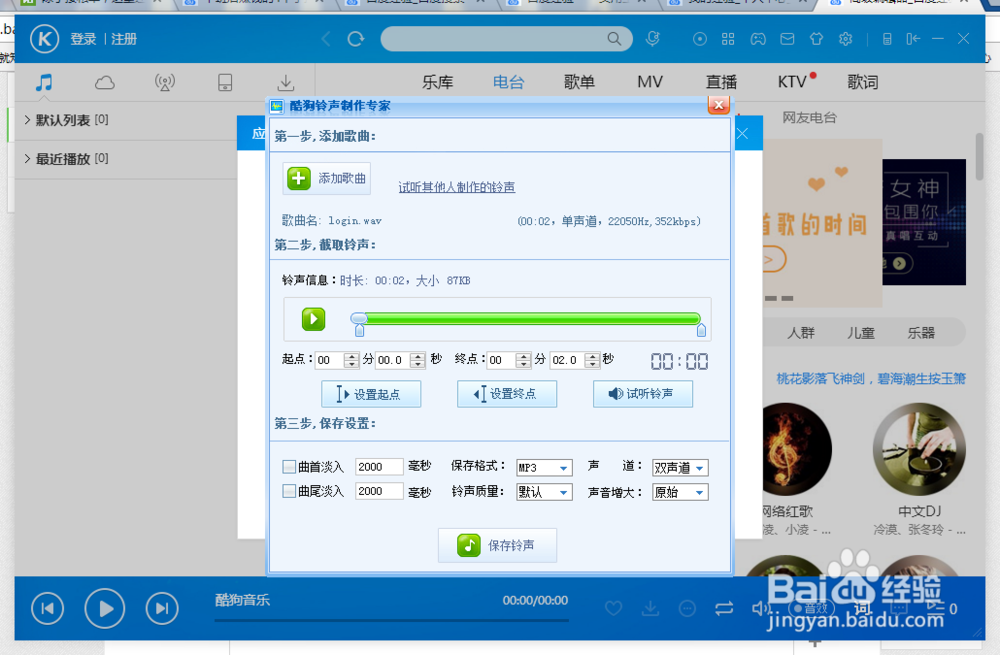Click the 试听铃声 button
This screenshot has width=1000, height=655.
click(x=642, y=394)
